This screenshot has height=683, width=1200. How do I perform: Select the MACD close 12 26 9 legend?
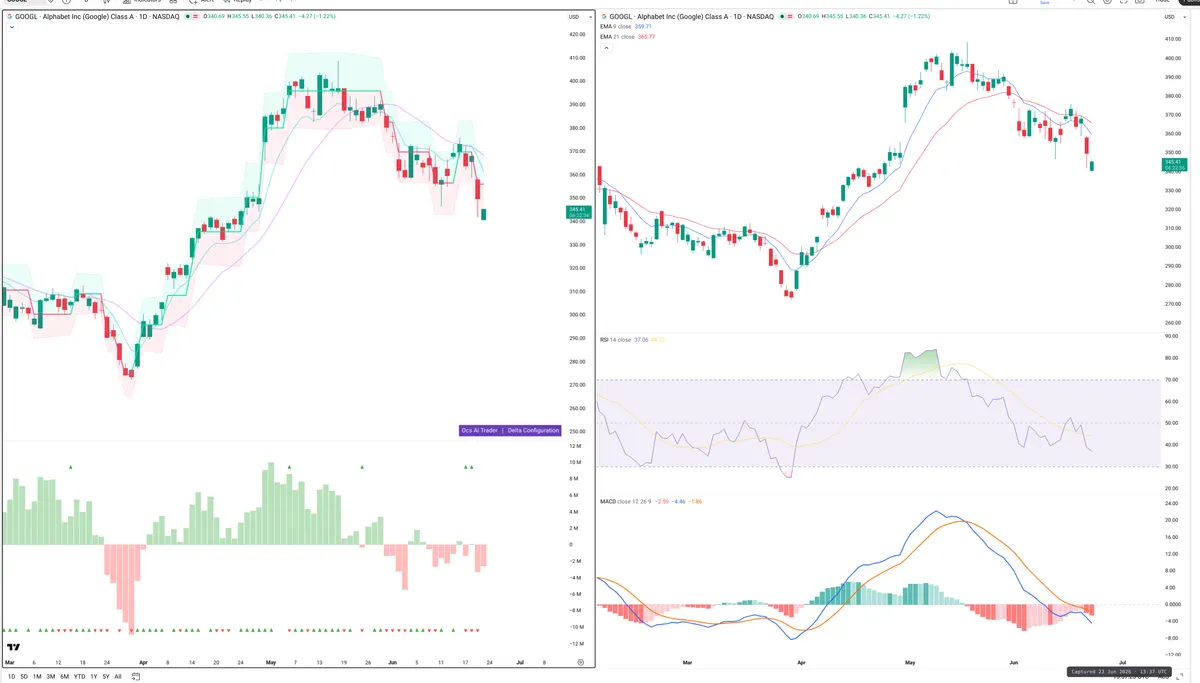(x=651, y=500)
